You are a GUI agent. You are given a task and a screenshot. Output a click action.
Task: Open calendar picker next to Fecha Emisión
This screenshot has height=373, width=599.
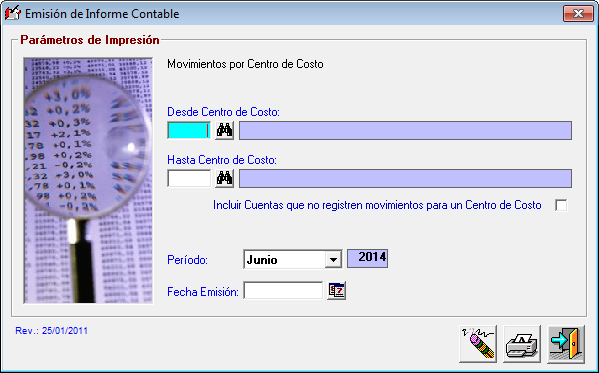(337, 291)
